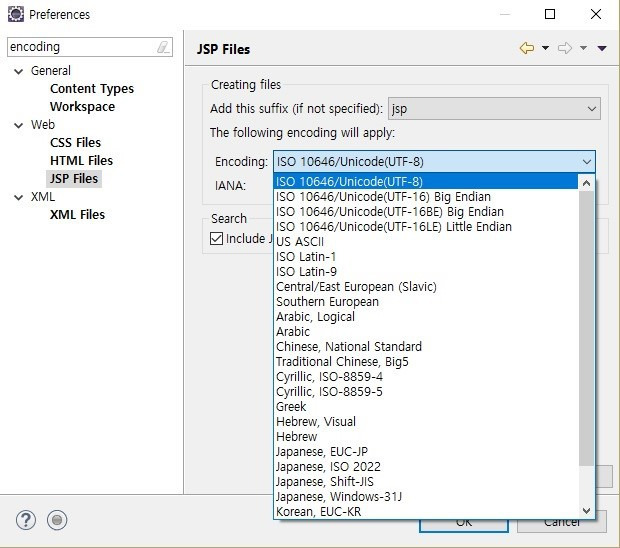
Task: Select Arabic, Logical encoding
Action: [426, 317]
